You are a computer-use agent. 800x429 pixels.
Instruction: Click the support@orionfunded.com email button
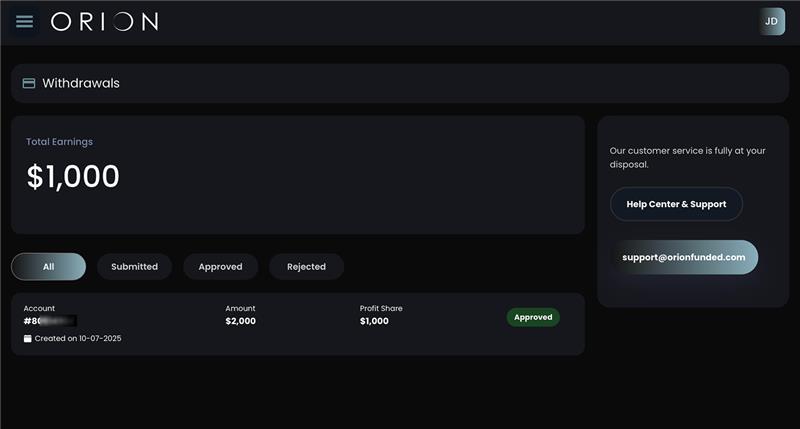684,257
